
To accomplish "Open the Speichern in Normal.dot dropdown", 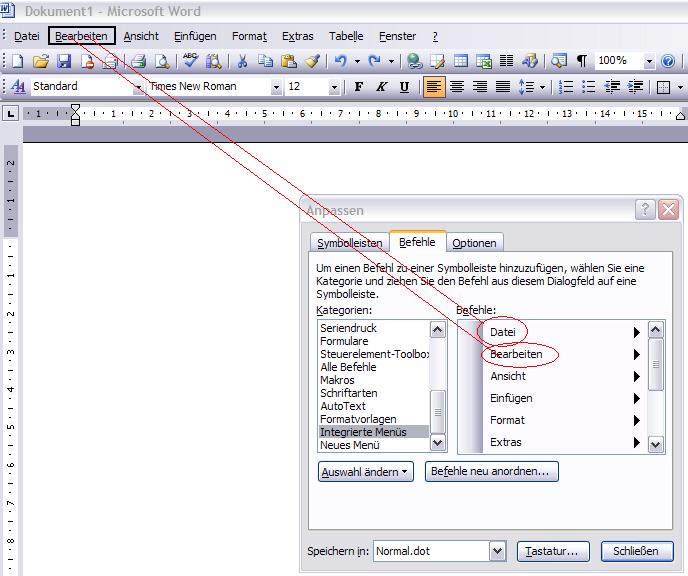I will (498, 551).
